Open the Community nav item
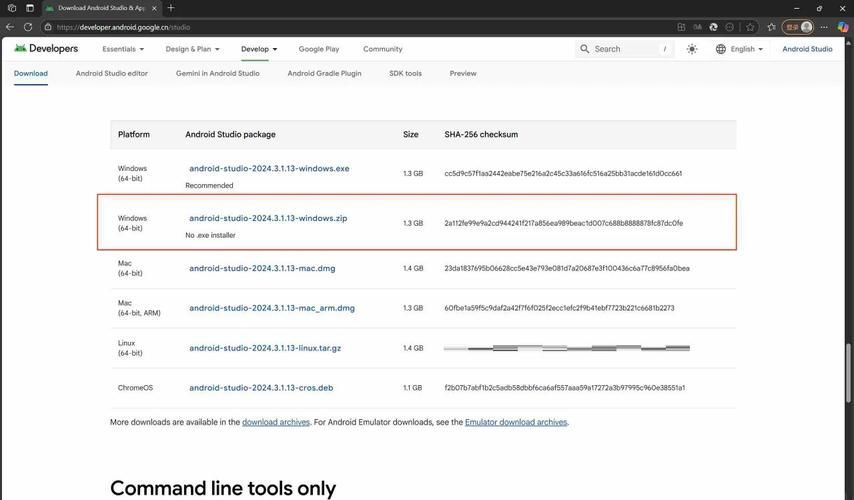Image resolution: width=854 pixels, height=500 pixels. click(382, 49)
